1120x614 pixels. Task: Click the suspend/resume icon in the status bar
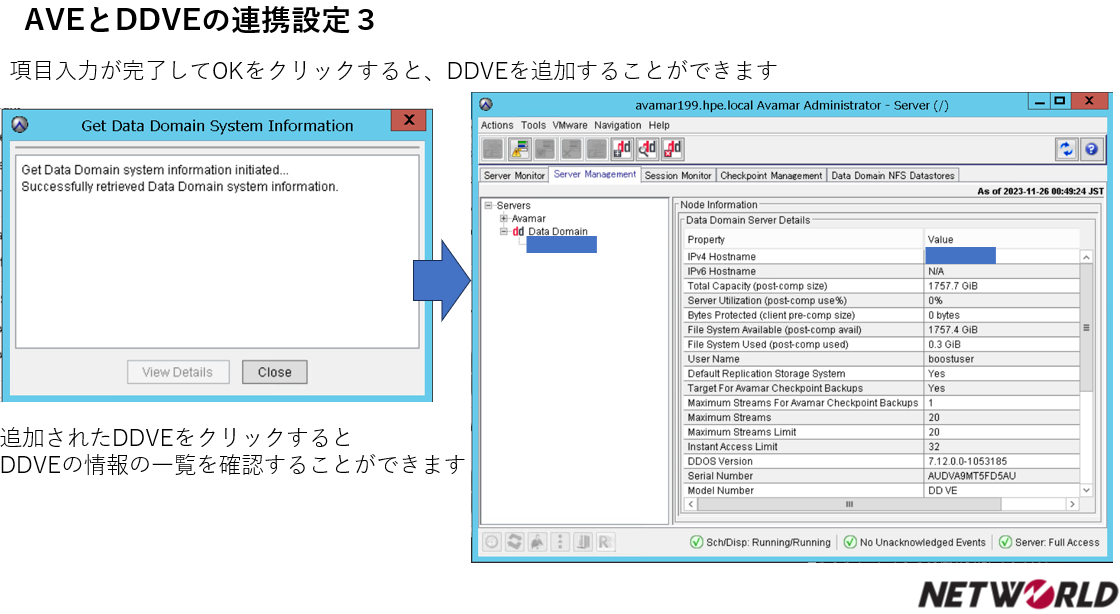tap(513, 541)
